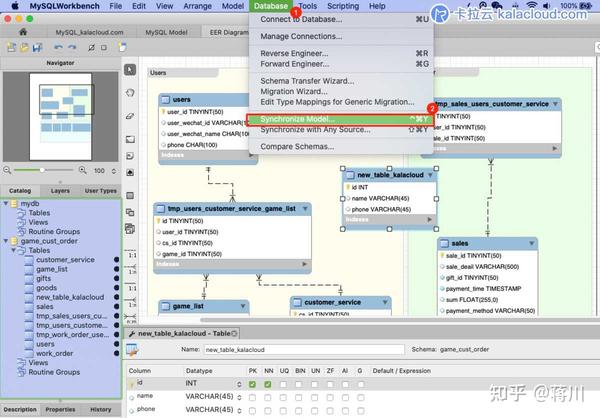Screen dimensions: 600x418
Task: Switch to the MySQL Model tab
Action: pos(166,32)
